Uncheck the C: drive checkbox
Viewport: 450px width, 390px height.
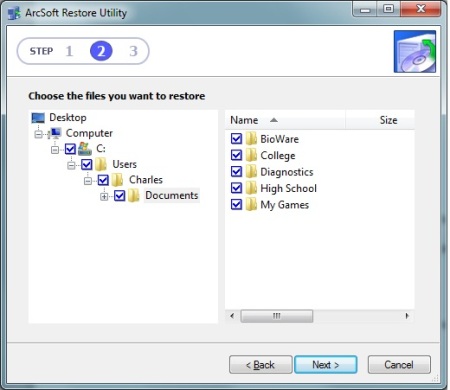click(x=70, y=149)
